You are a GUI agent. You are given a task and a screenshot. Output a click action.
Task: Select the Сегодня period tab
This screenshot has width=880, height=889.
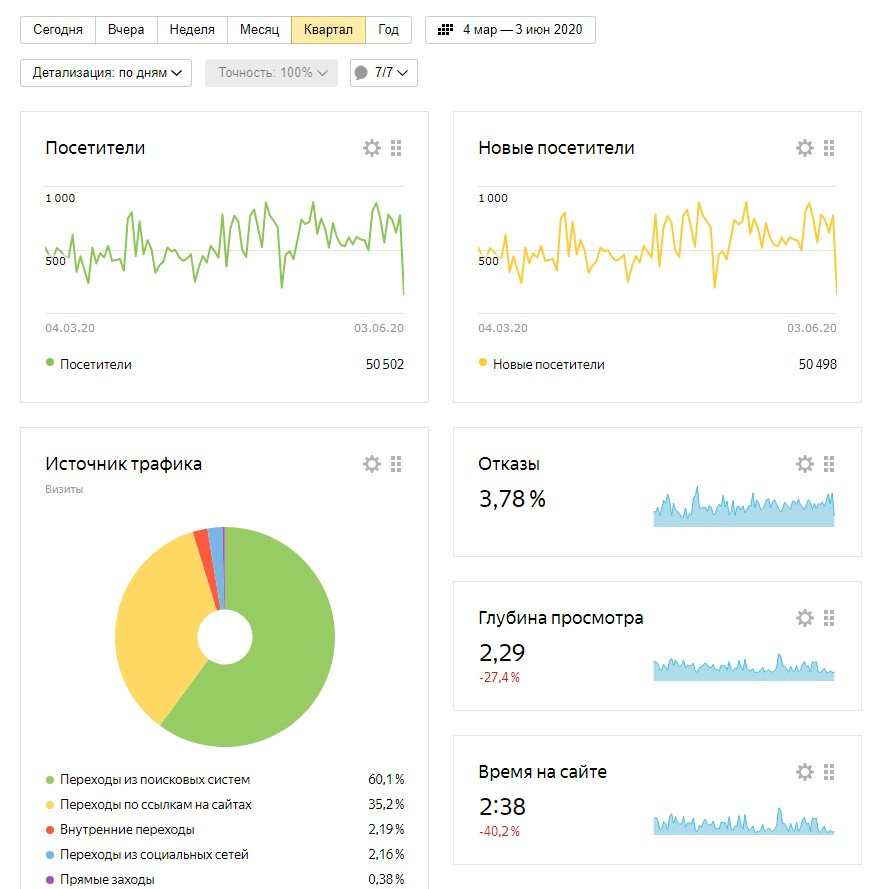click(58, 29)
